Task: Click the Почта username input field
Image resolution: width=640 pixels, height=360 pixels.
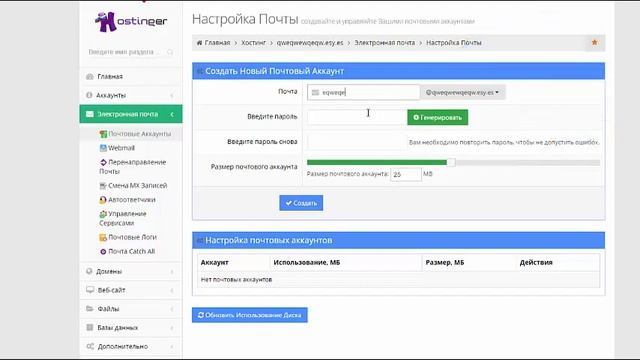Action: click(x=363, y=92)
